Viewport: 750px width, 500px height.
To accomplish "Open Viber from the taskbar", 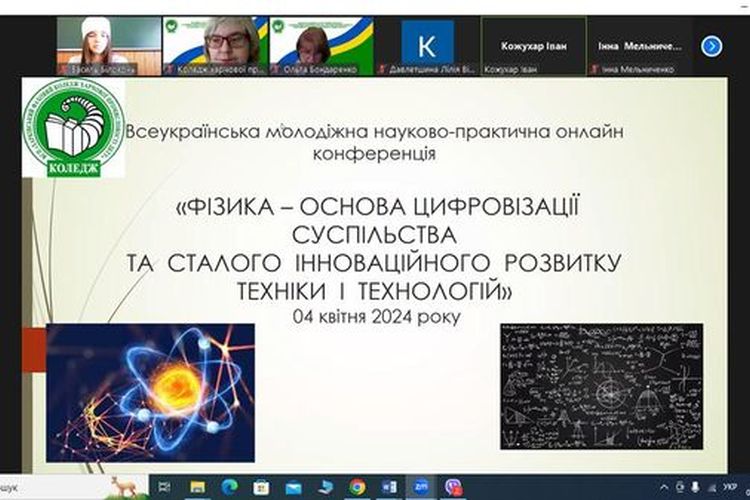I will (x=454, y=487).
